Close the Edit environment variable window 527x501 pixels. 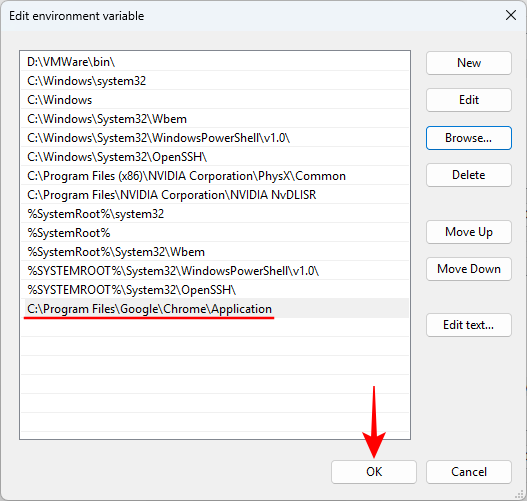point(511,15)
